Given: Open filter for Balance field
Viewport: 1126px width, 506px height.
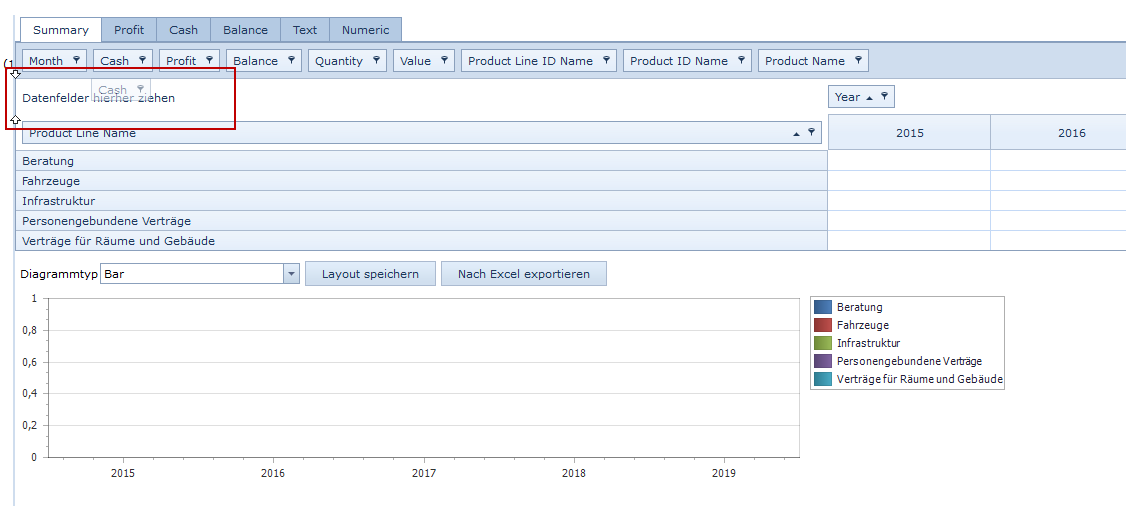Looking at the screenshot, I should pos(291,60).
